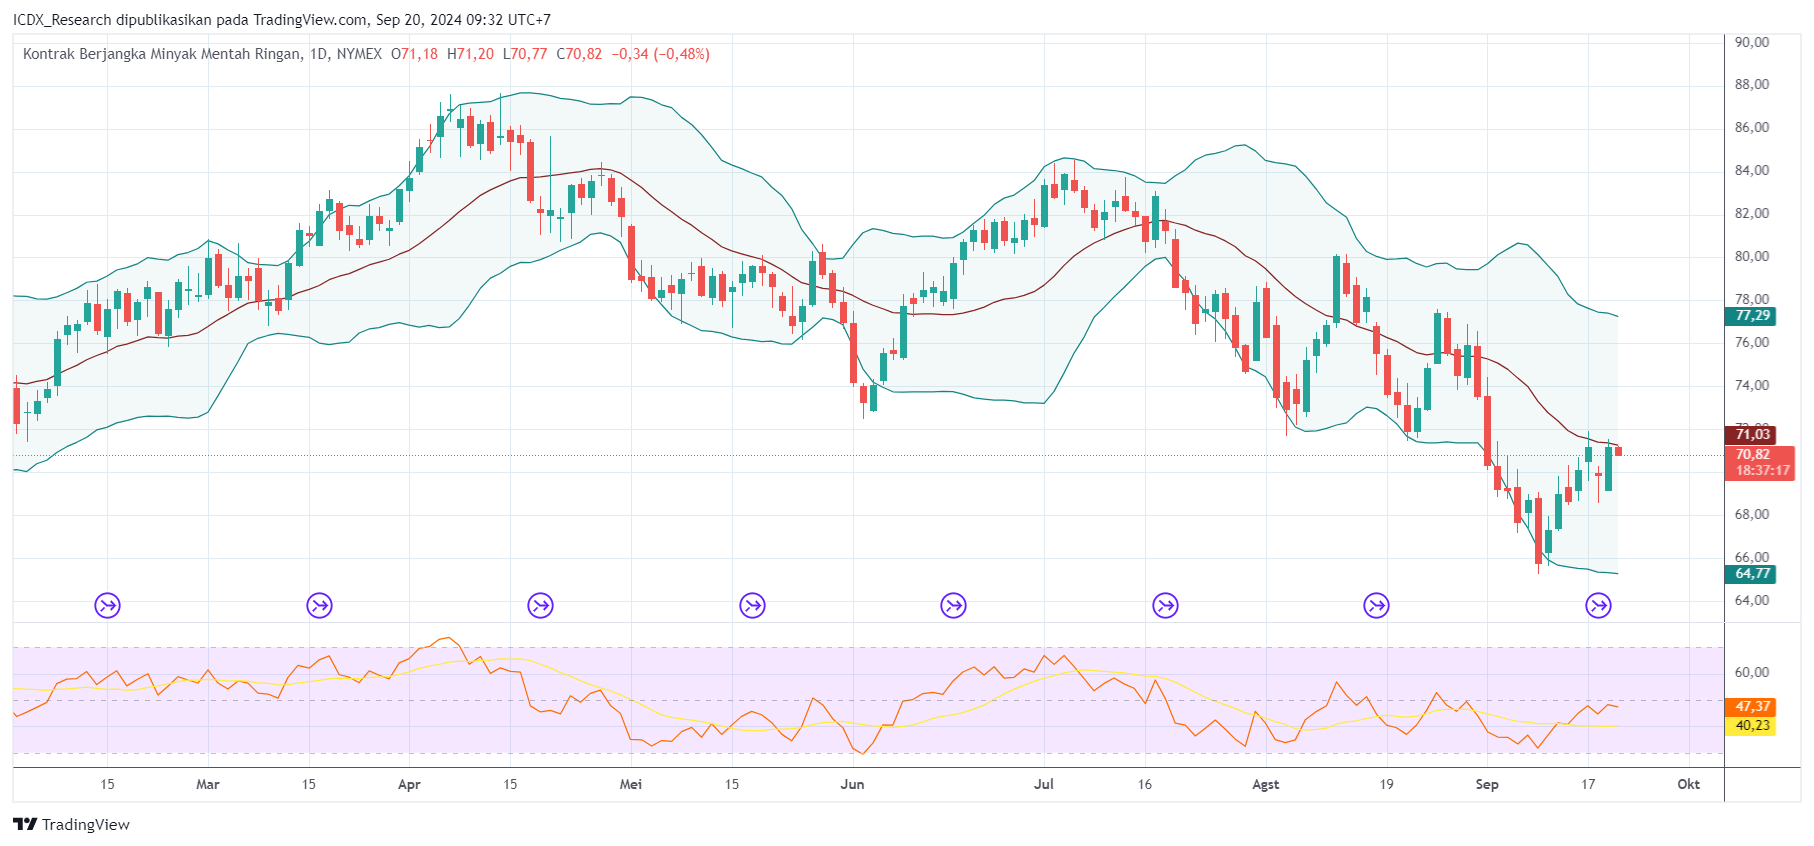Click the contract rollover marker in mid-February

tap(107, 605)
